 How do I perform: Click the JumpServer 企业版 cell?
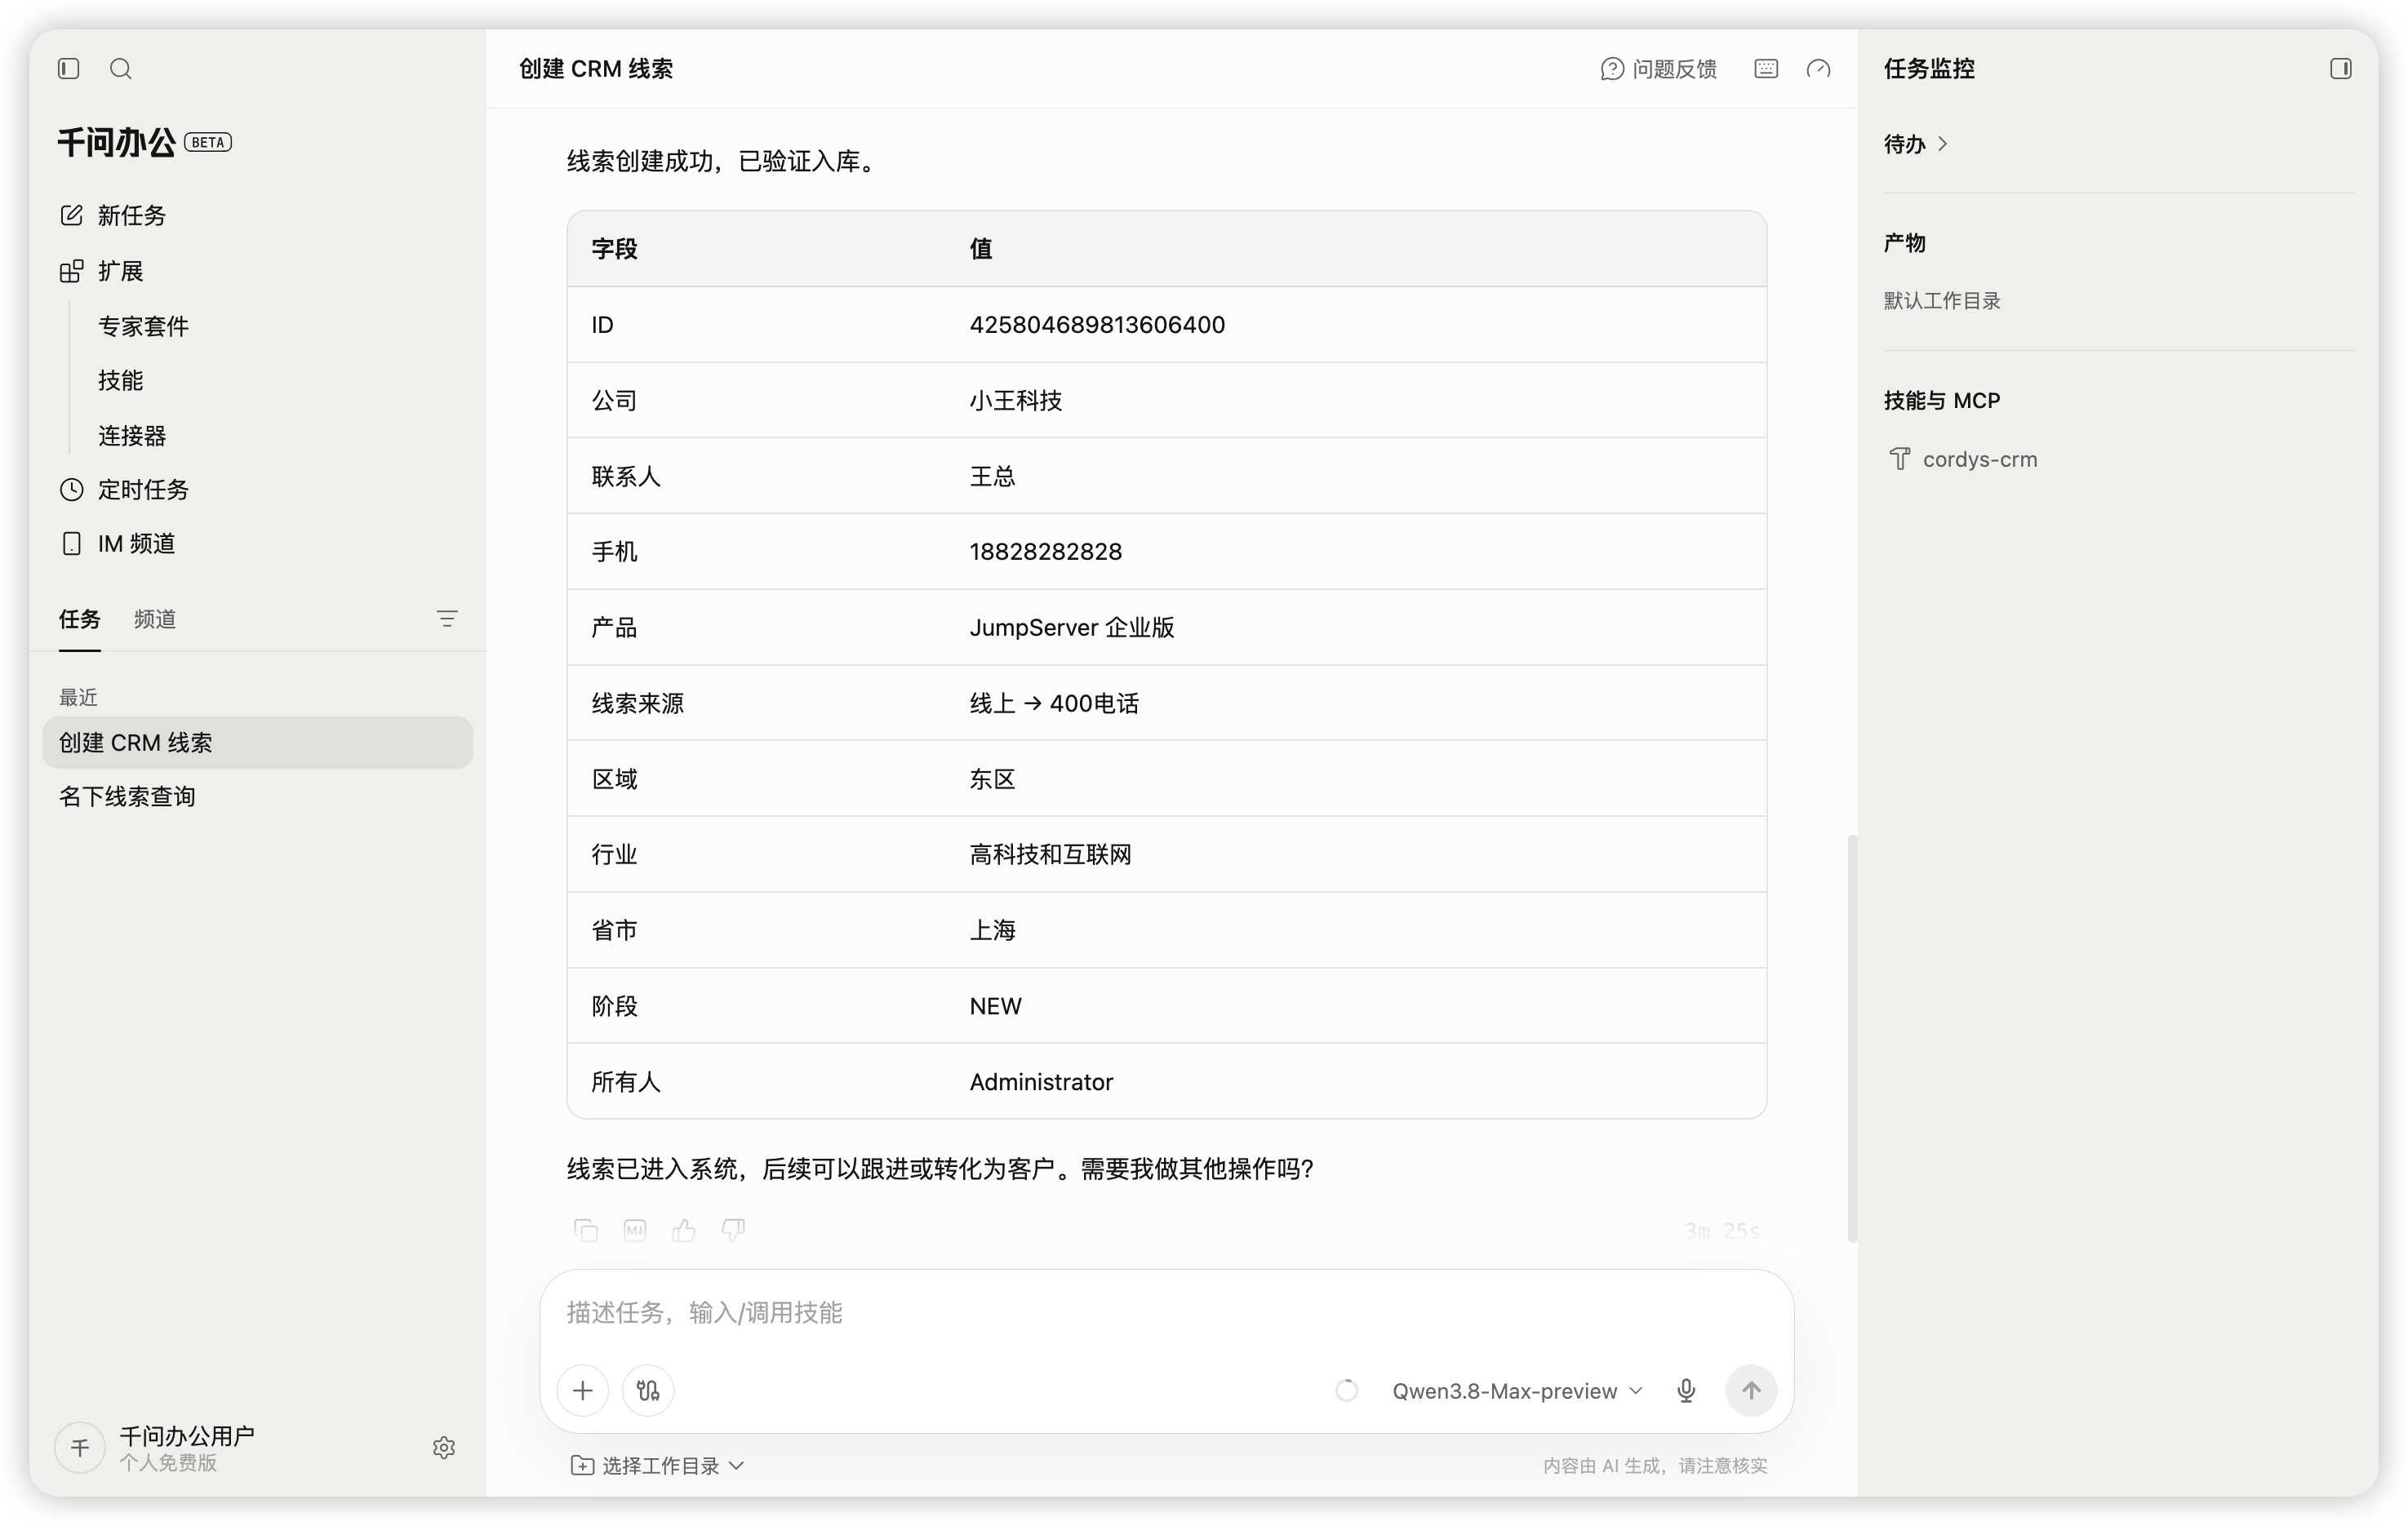coord(1072,627)
